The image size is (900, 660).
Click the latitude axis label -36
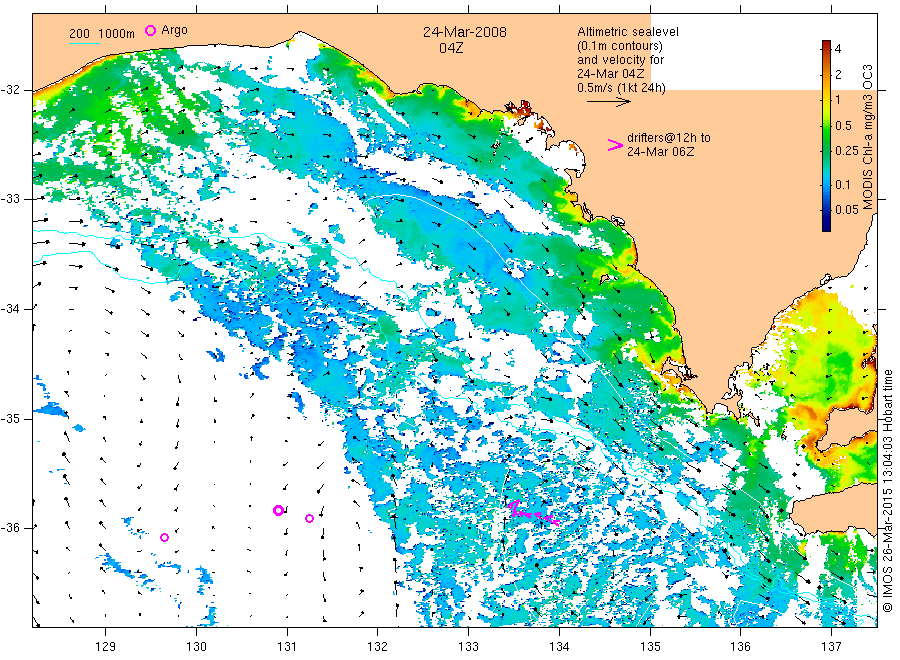tap(10, 528)
